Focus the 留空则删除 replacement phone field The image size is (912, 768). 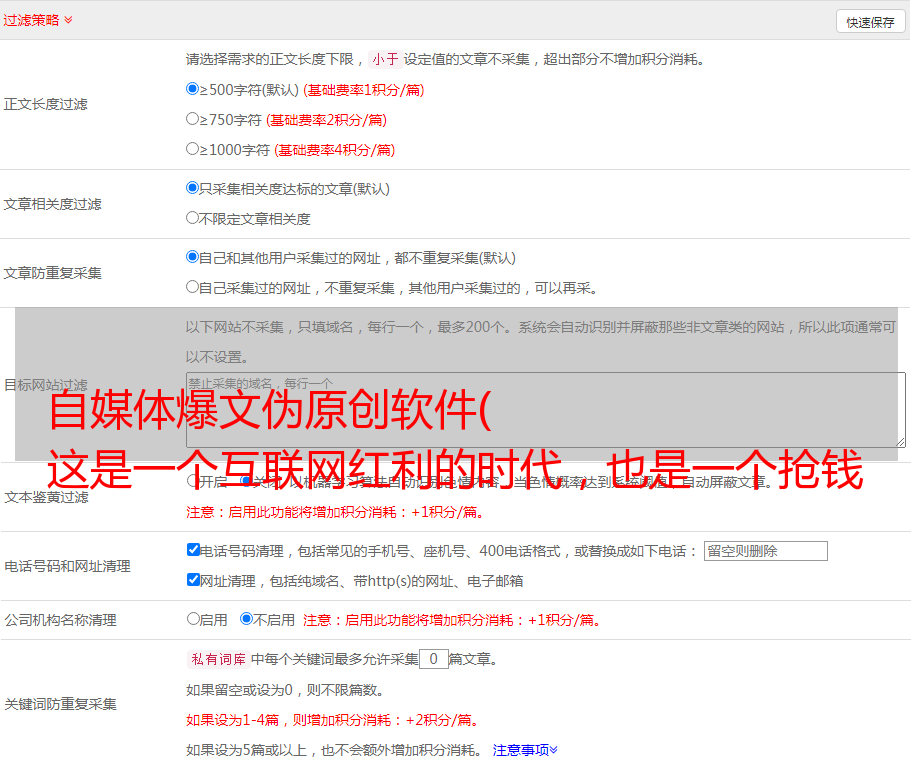click(765, 551)
